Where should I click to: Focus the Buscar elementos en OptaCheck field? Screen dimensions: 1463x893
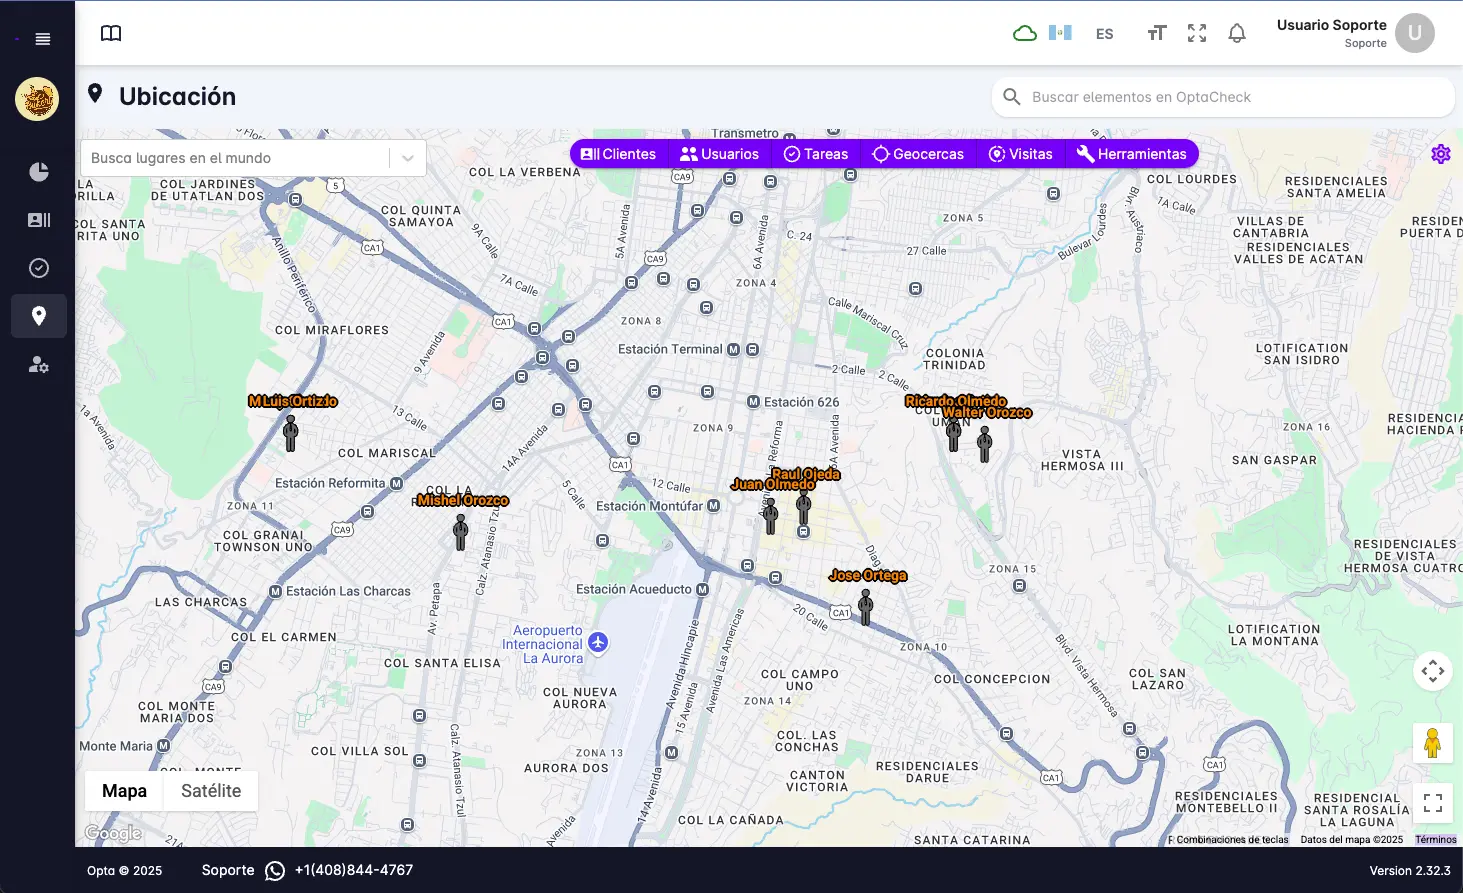tap(1223, 97)
